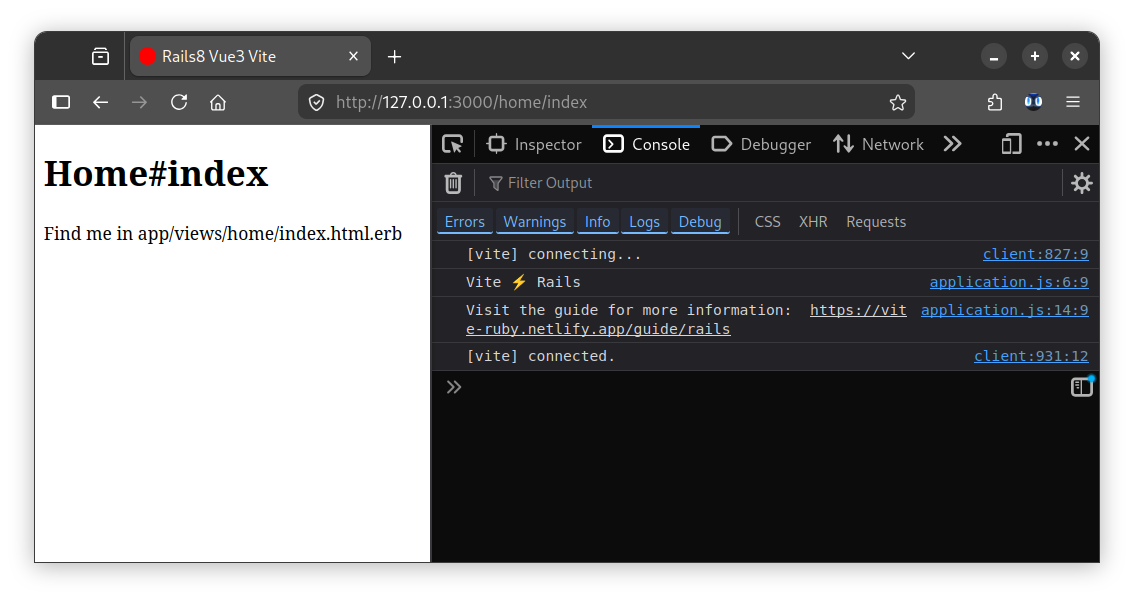Open client:827:9 source link
1134x600 pixels.
1036,254
